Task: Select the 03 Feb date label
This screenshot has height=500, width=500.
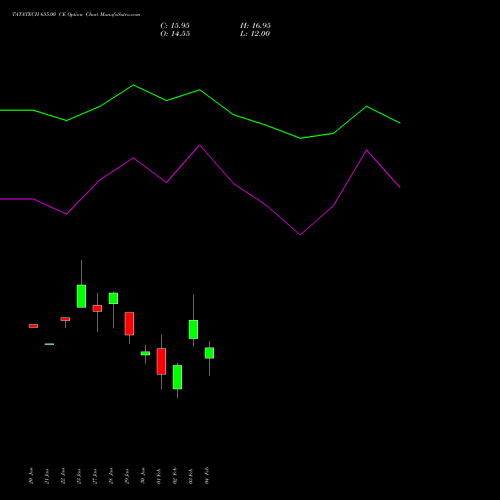Action: 191,476
